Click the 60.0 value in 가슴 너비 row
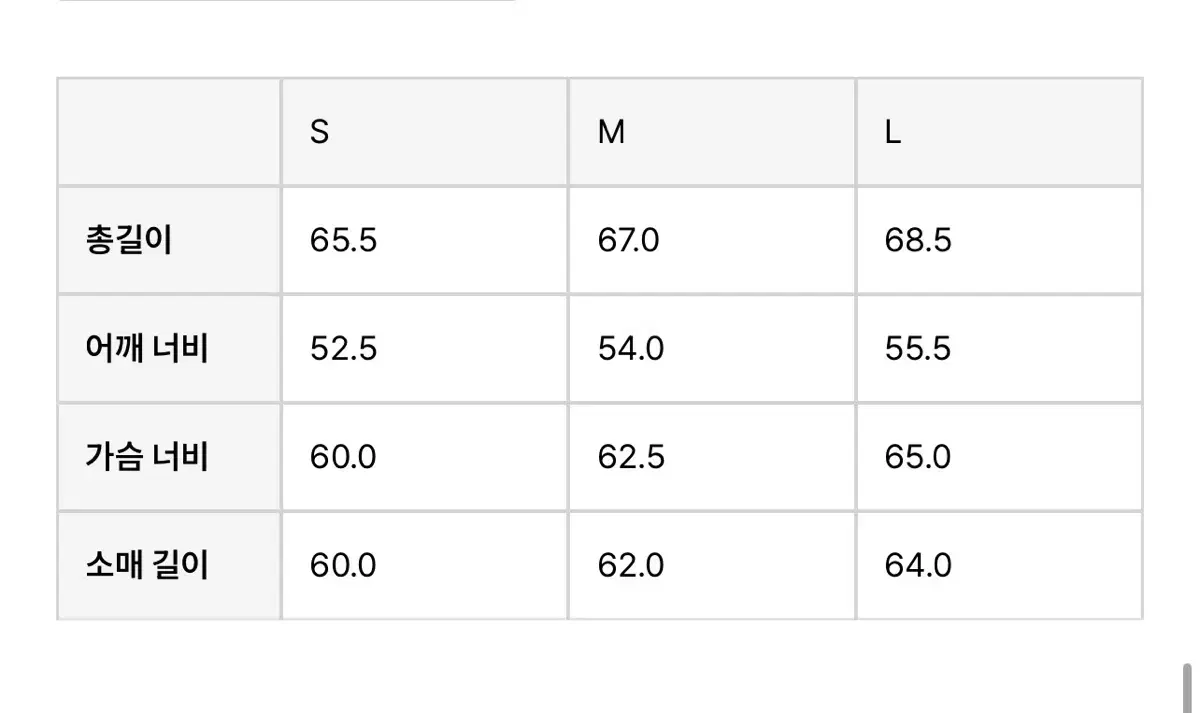The width and height of the screenshot is (1200, 713). click(x=343, y=457)
